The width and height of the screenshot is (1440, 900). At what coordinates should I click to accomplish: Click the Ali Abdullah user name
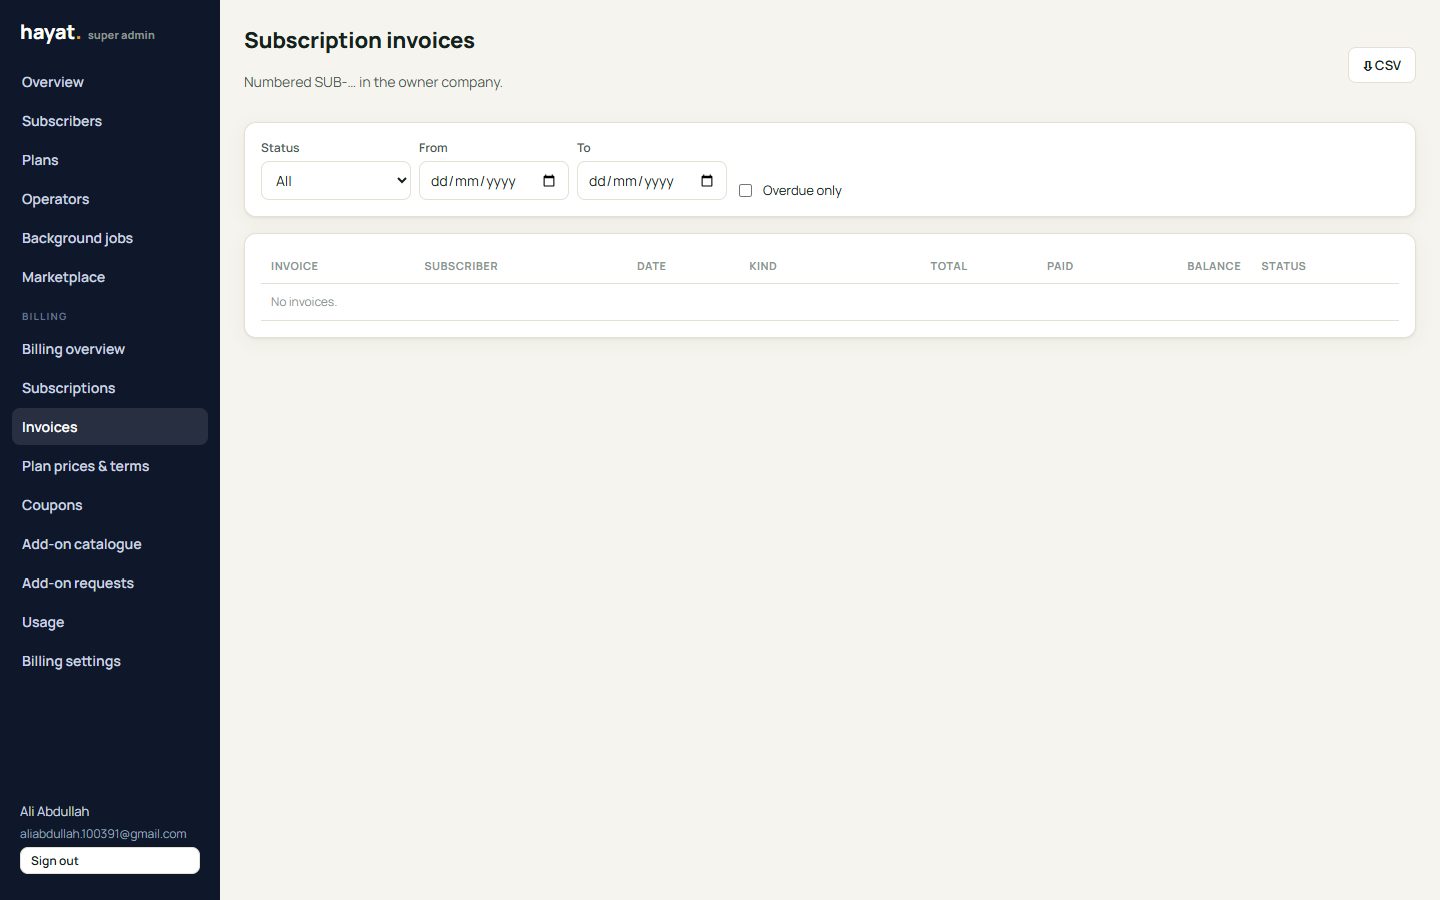pyautogui.click(x=55, y=811)
